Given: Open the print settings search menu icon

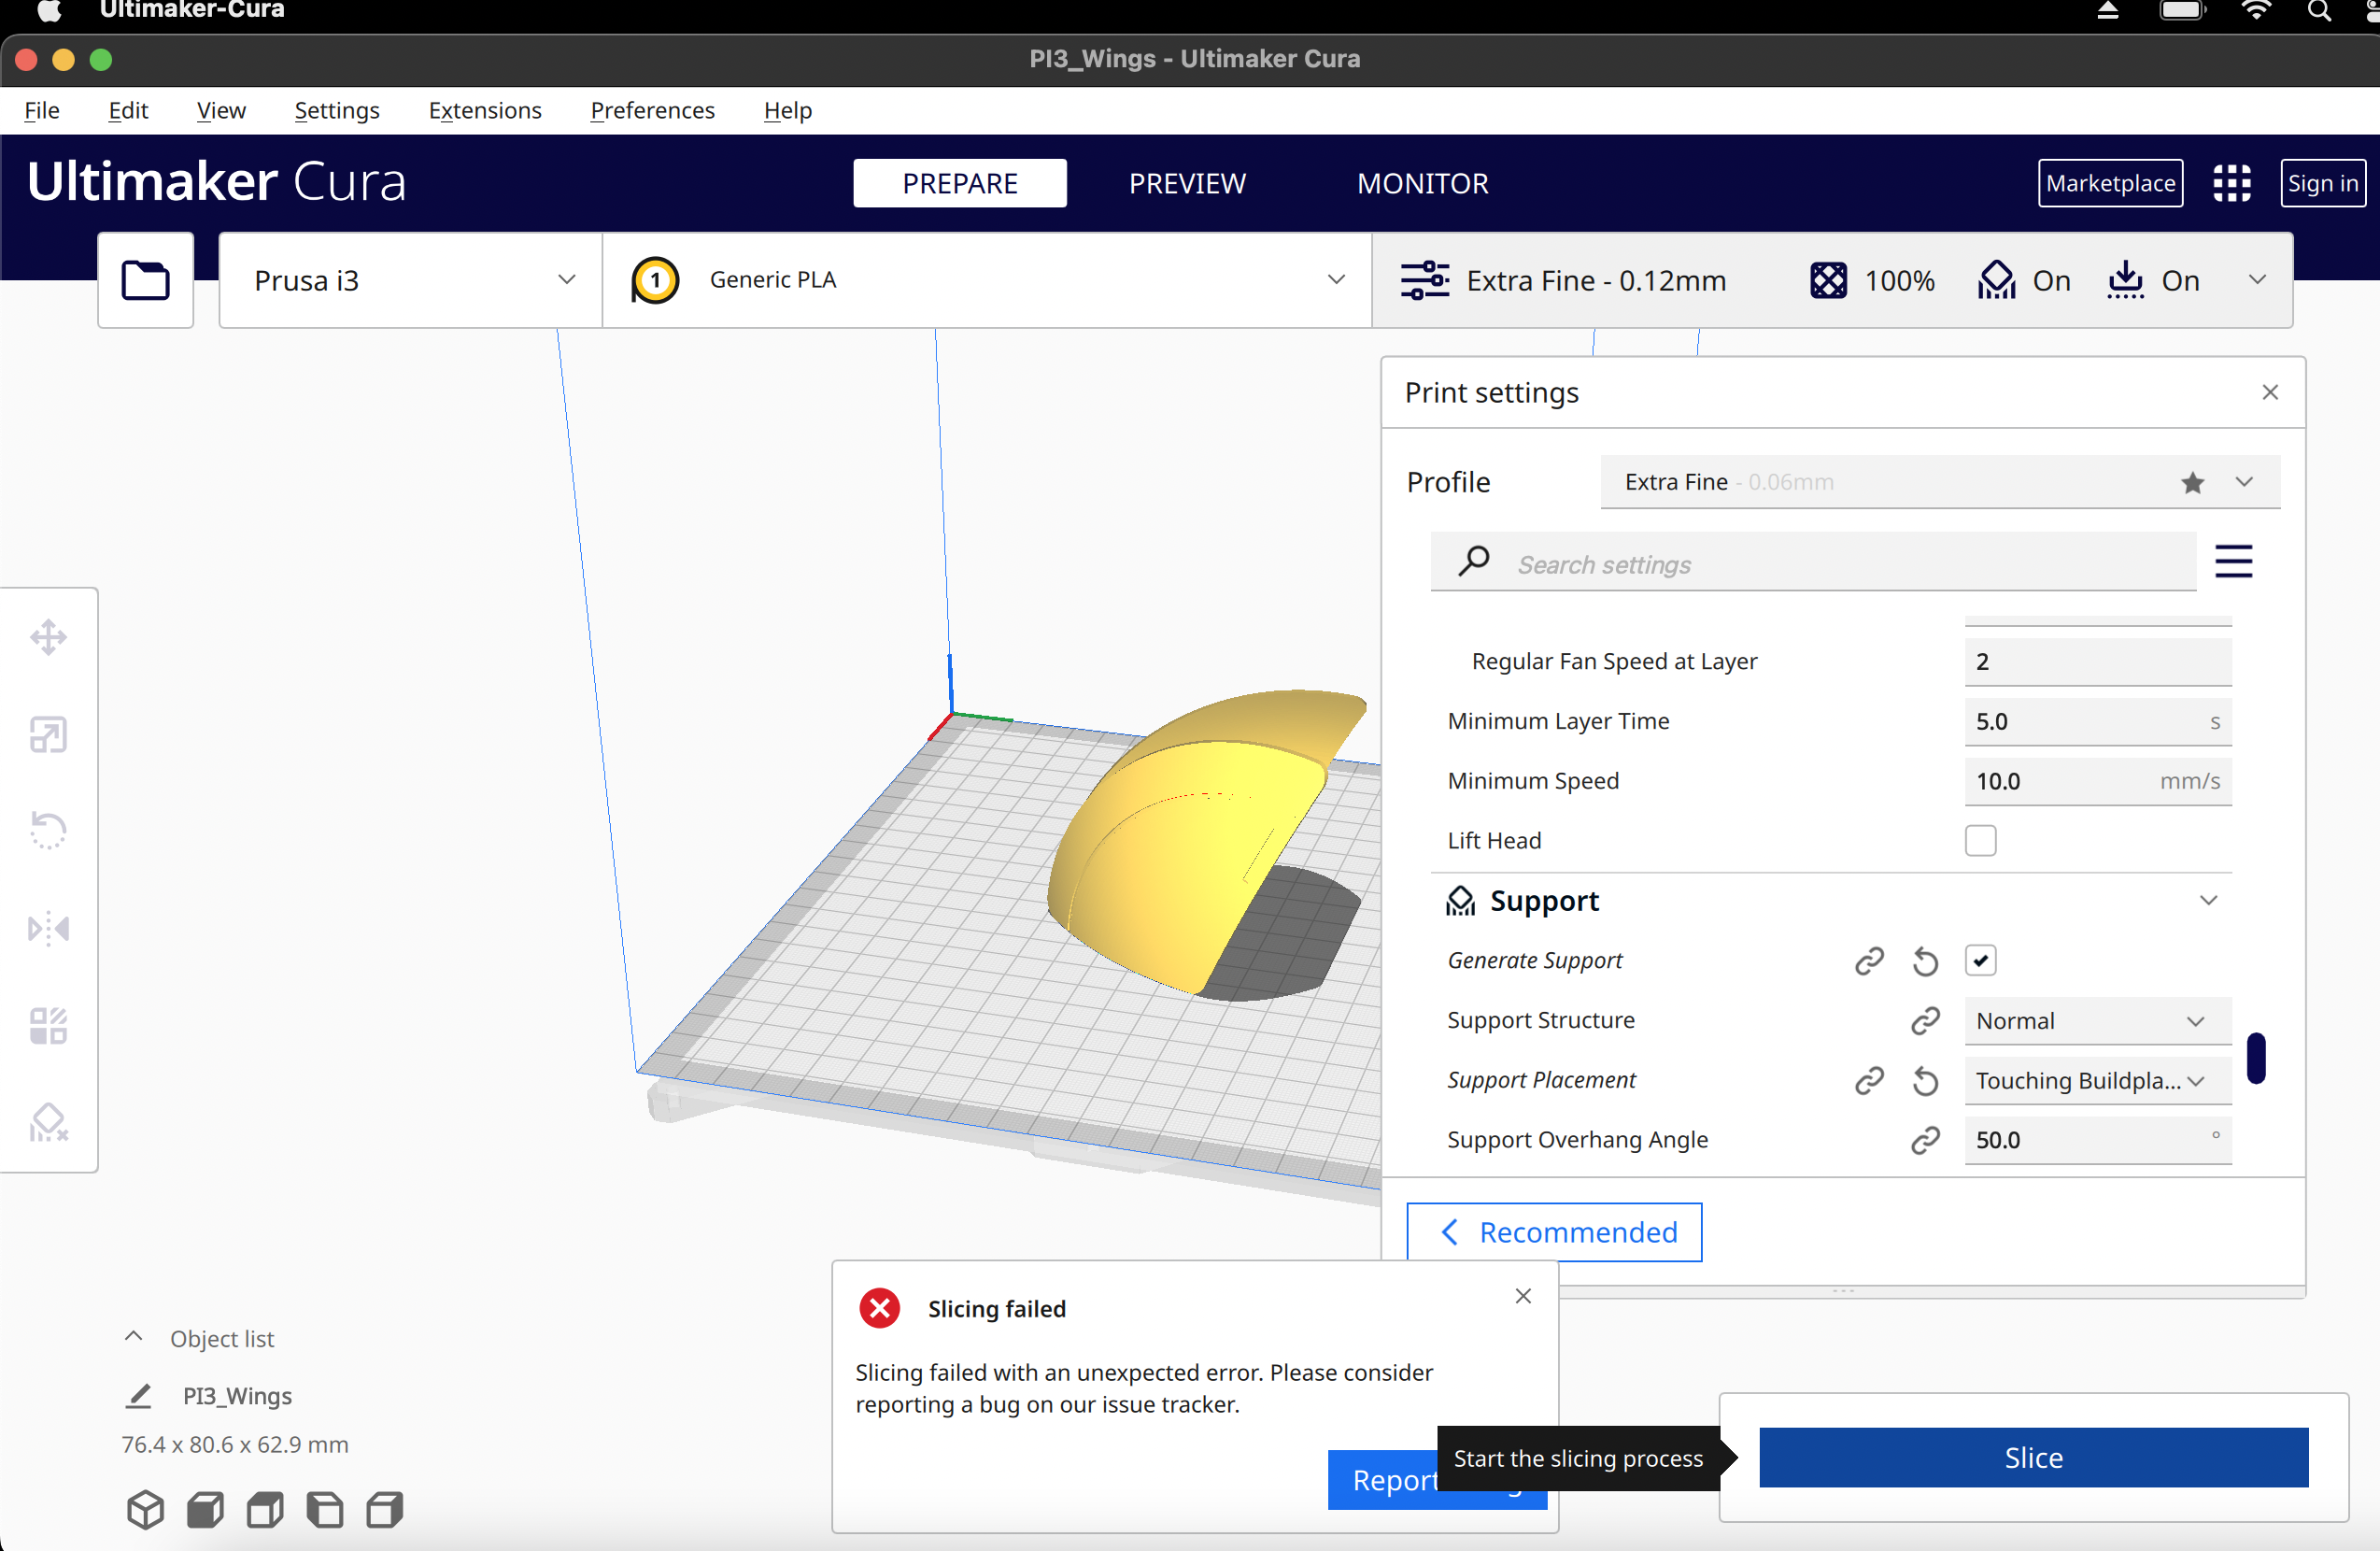Looking at the screenshot, I should click(x=2234, y=561).
